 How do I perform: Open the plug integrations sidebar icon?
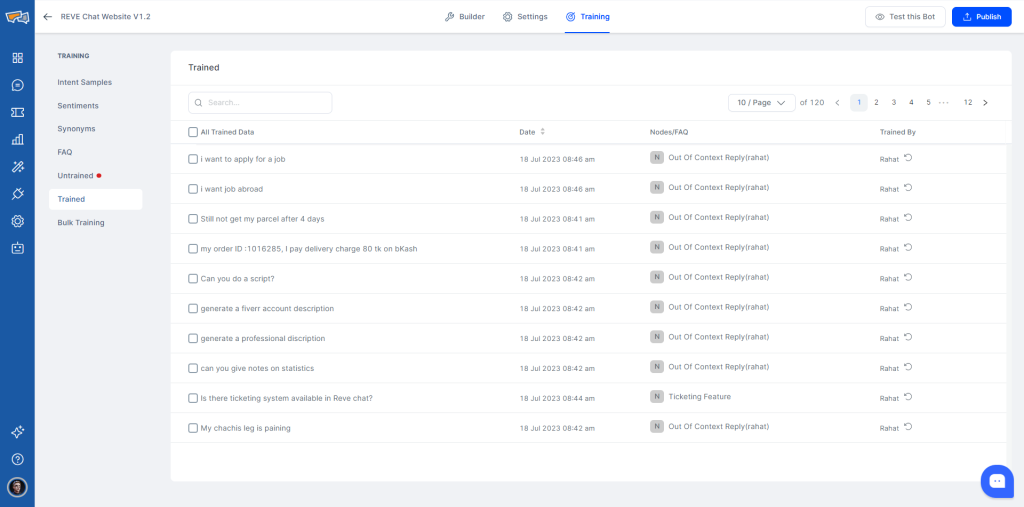(x=18, y=194)
